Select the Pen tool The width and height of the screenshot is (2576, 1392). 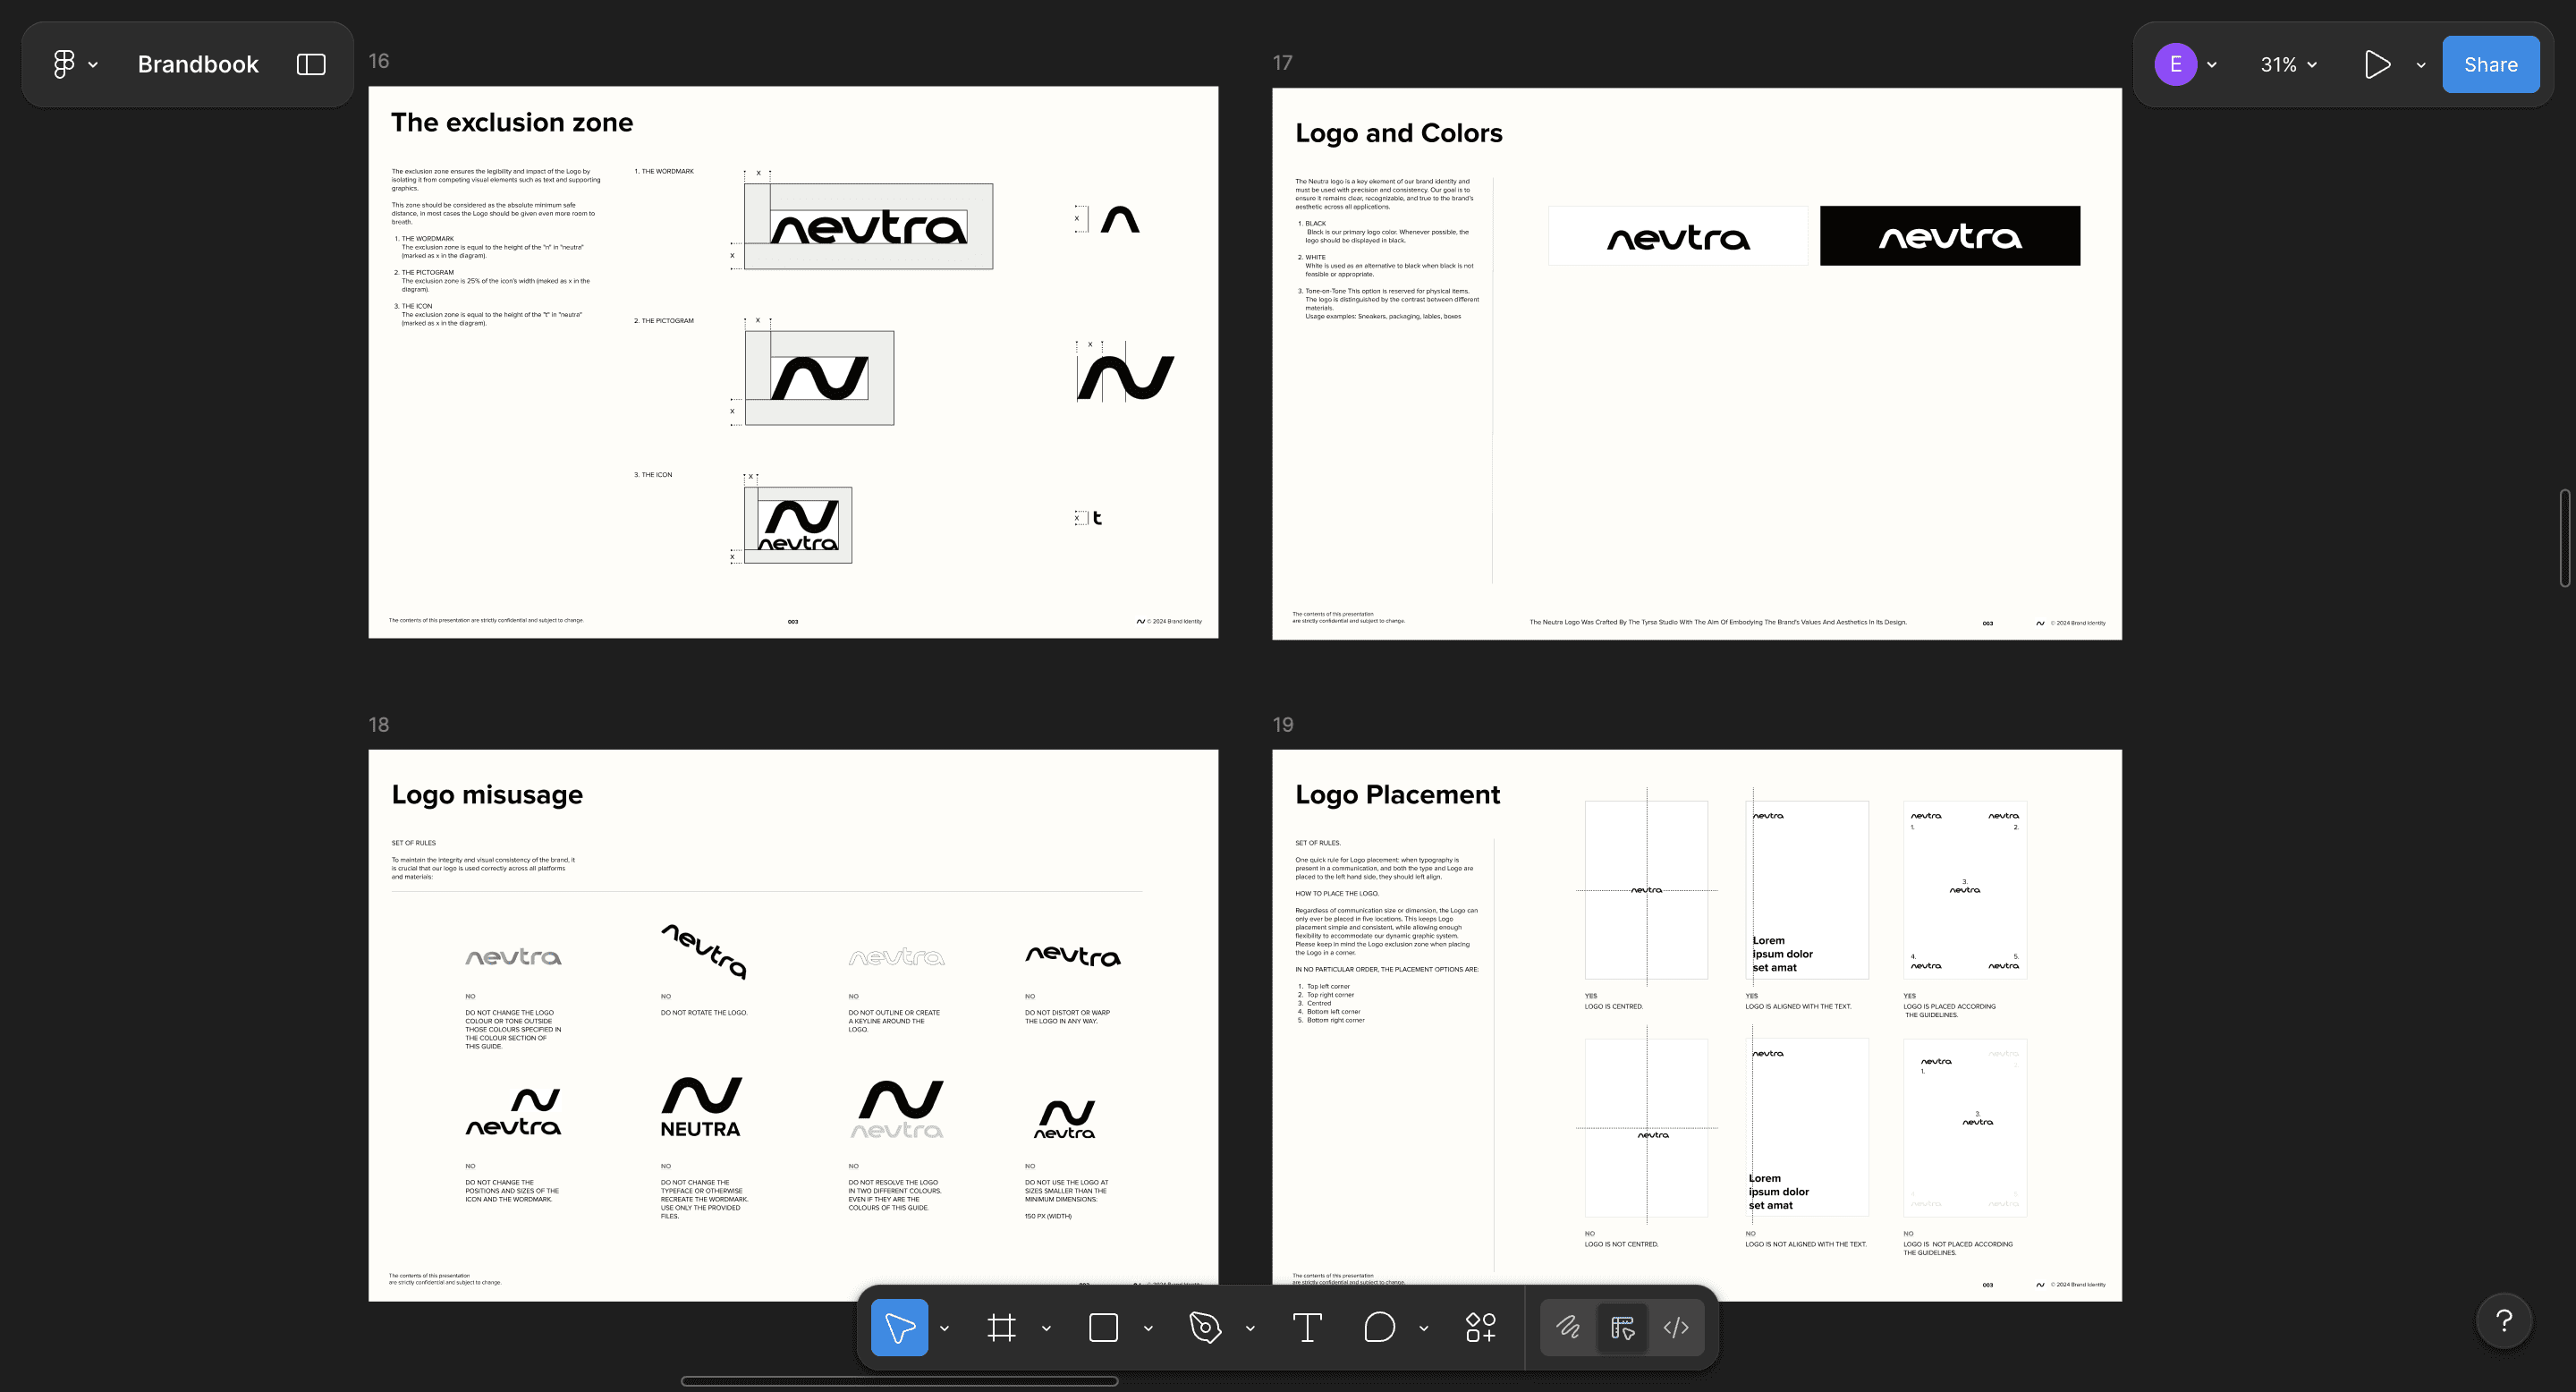pyautogui.click(x=1205, y=1327)
